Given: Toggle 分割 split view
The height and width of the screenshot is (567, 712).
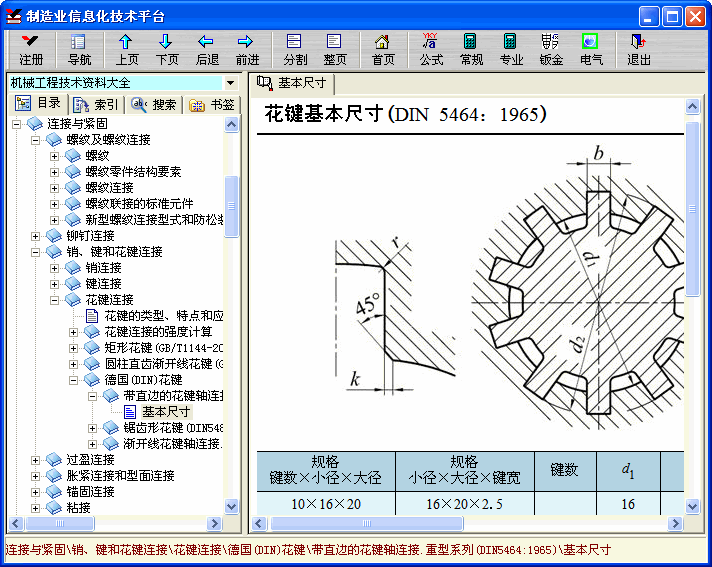Looking at the screenshot, I should point(295,49).
